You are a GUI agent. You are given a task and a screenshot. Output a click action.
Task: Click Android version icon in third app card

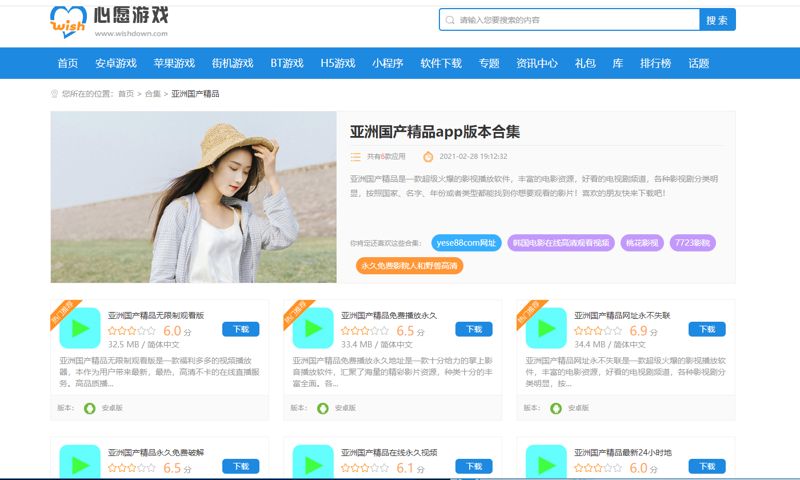pos(556,408)
